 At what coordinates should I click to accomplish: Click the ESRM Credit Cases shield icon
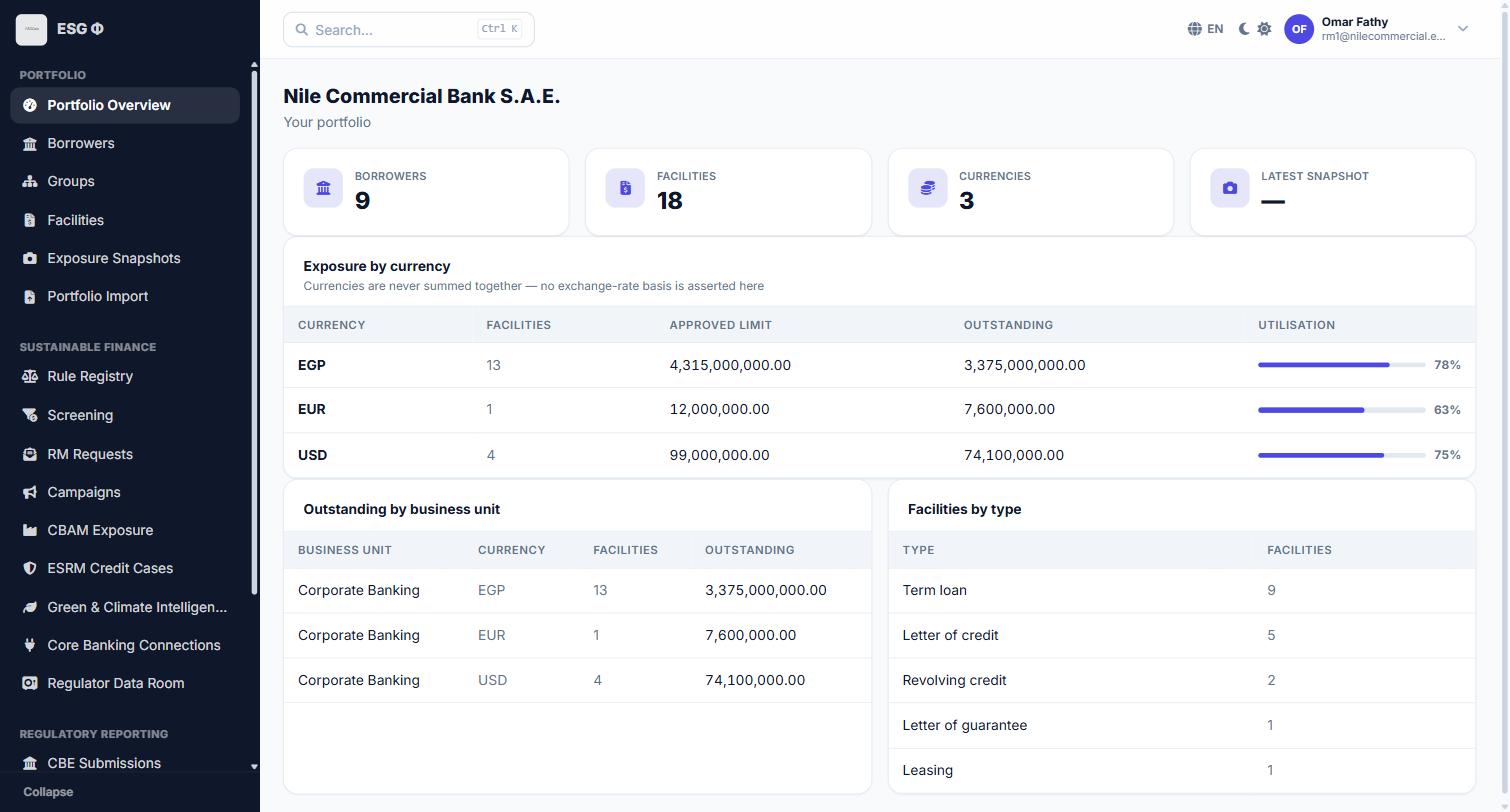tap(30, 568)
